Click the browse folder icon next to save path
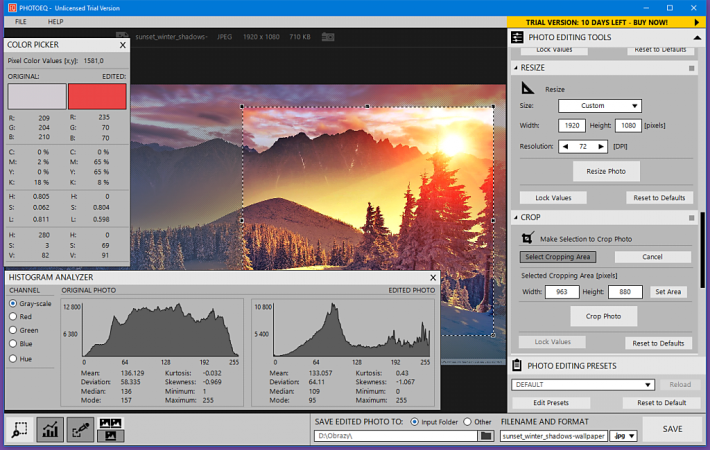The image size is (710, 450). point(486,436)
